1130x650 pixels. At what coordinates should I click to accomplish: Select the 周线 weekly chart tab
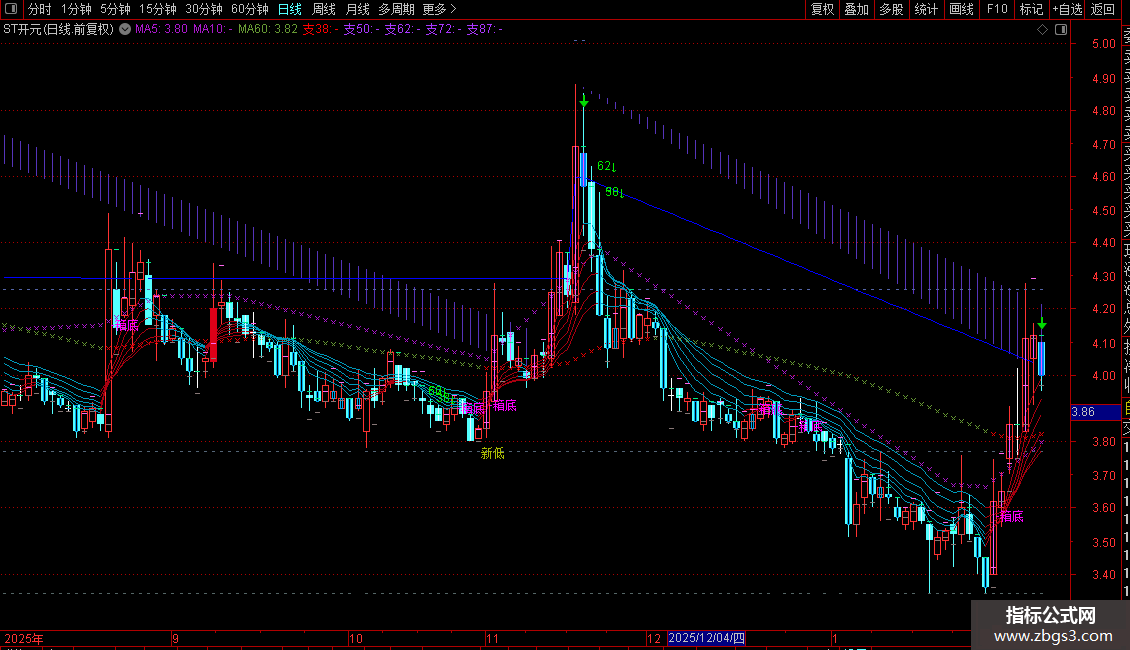click(324, 9)
